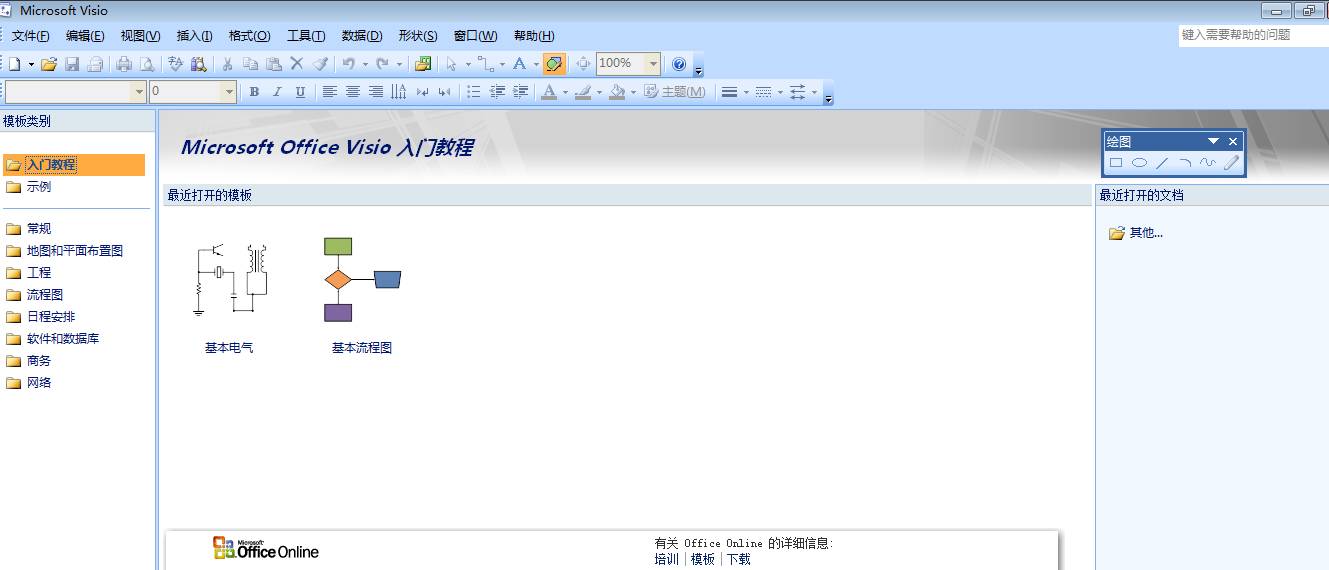This screenshot has width=1329, height=570.
Task: Center align text
Action: click(x=352, y=92)
